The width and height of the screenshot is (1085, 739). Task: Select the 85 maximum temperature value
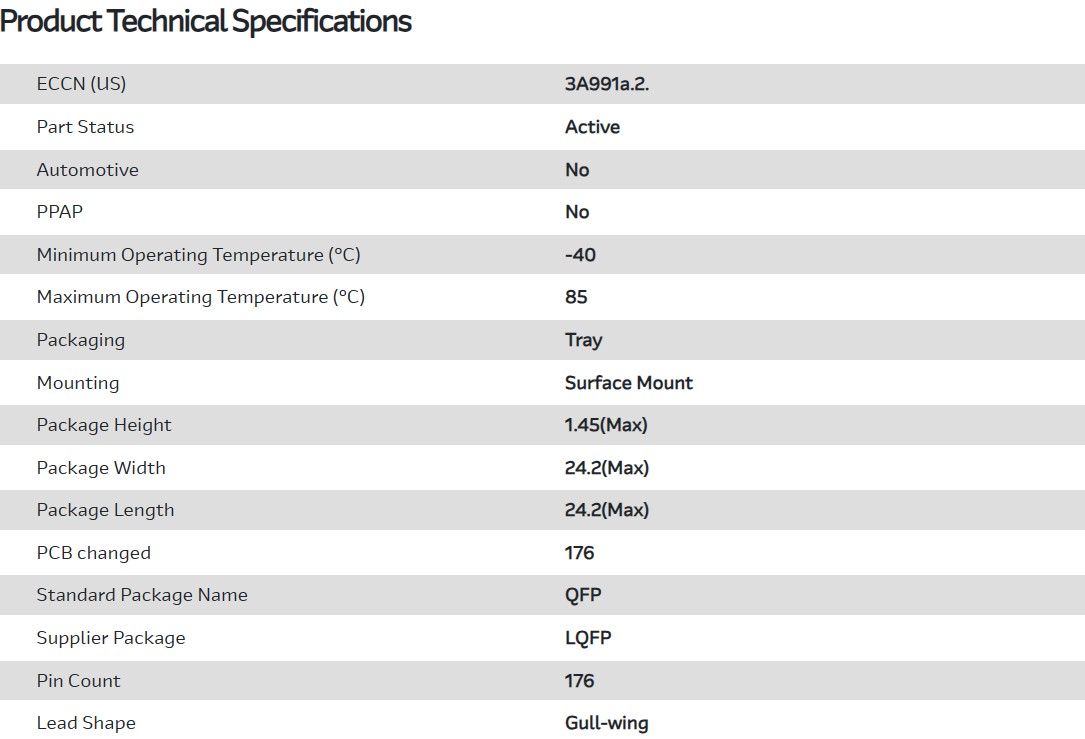[x=576, y=297]
